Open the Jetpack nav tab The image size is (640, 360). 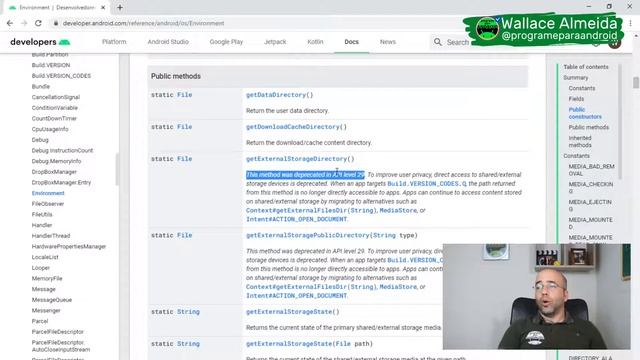coord(275,42)
